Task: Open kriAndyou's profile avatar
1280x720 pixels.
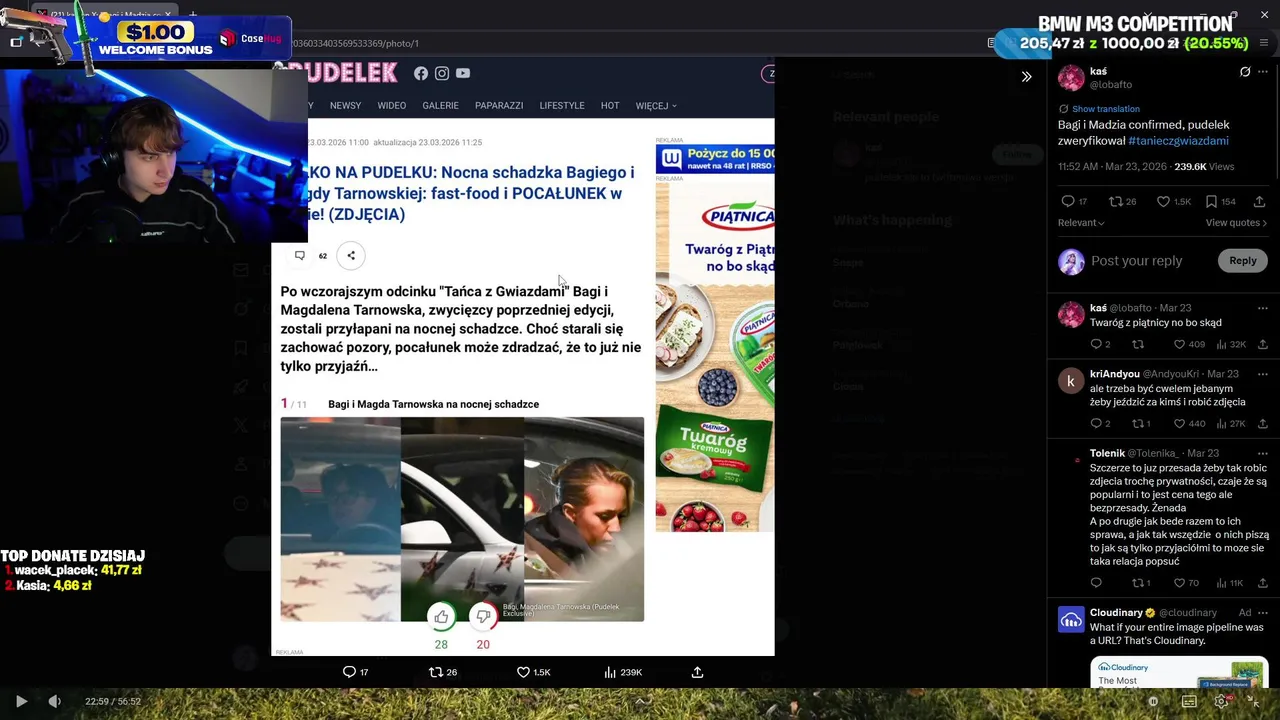Action: point(1071,381)
